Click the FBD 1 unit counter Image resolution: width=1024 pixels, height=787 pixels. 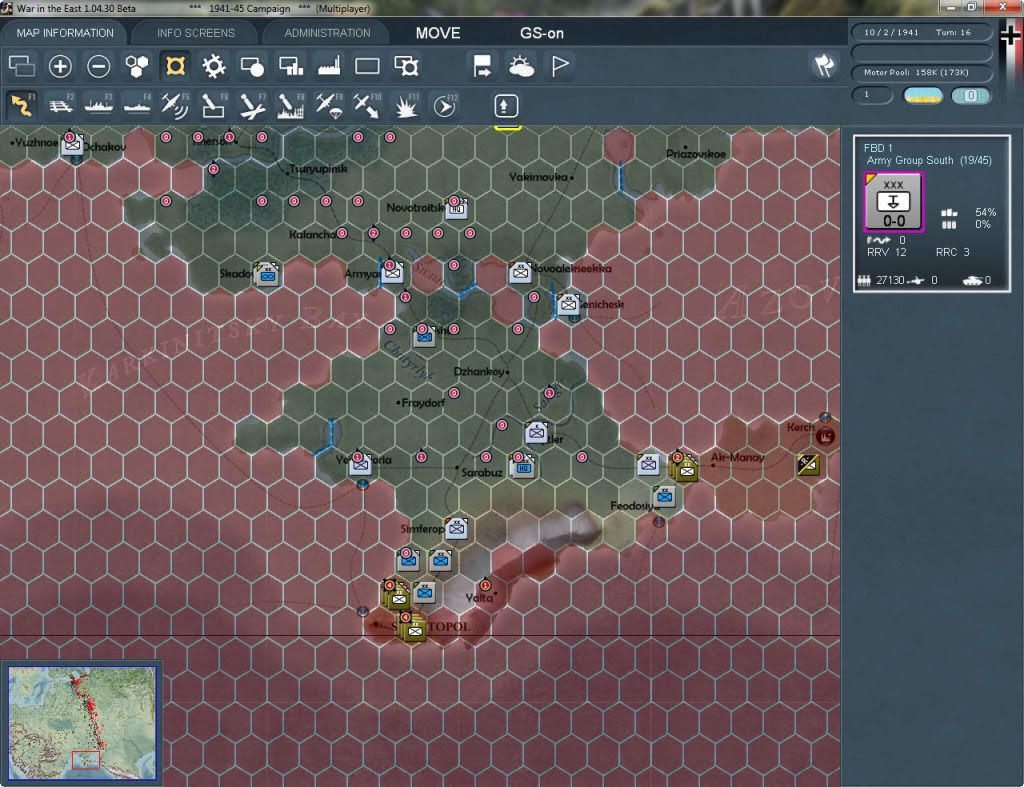pyautogui.click(x=893, y=202)
